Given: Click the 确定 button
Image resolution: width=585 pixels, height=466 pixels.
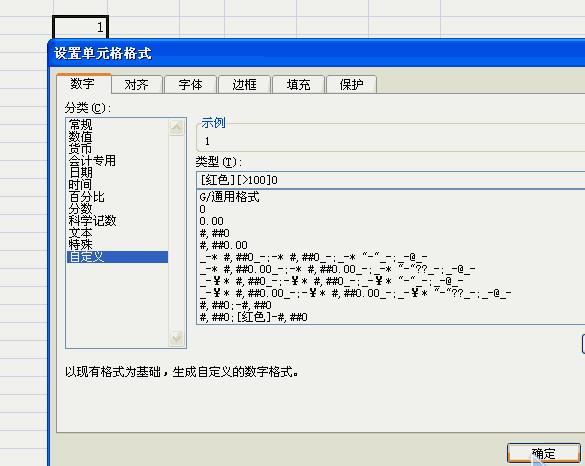Looking at the screenshot, I should click(x=544, y=454).
